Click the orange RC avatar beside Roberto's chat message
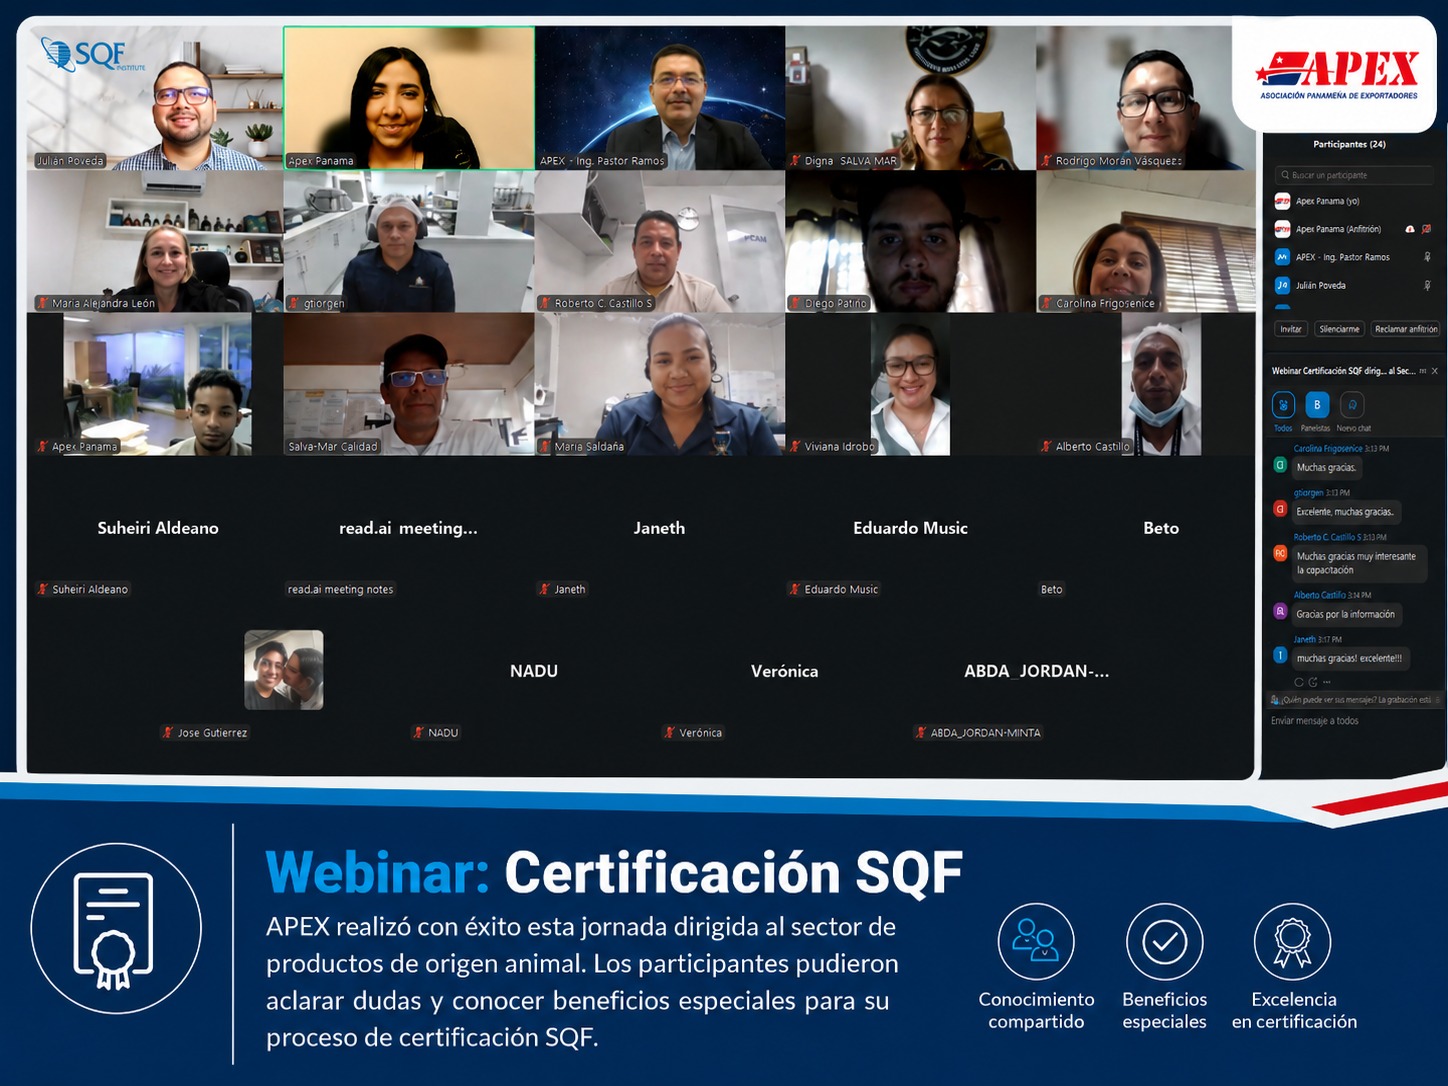Viewport: 1448px width, 1086px height. coord(1280,553)
